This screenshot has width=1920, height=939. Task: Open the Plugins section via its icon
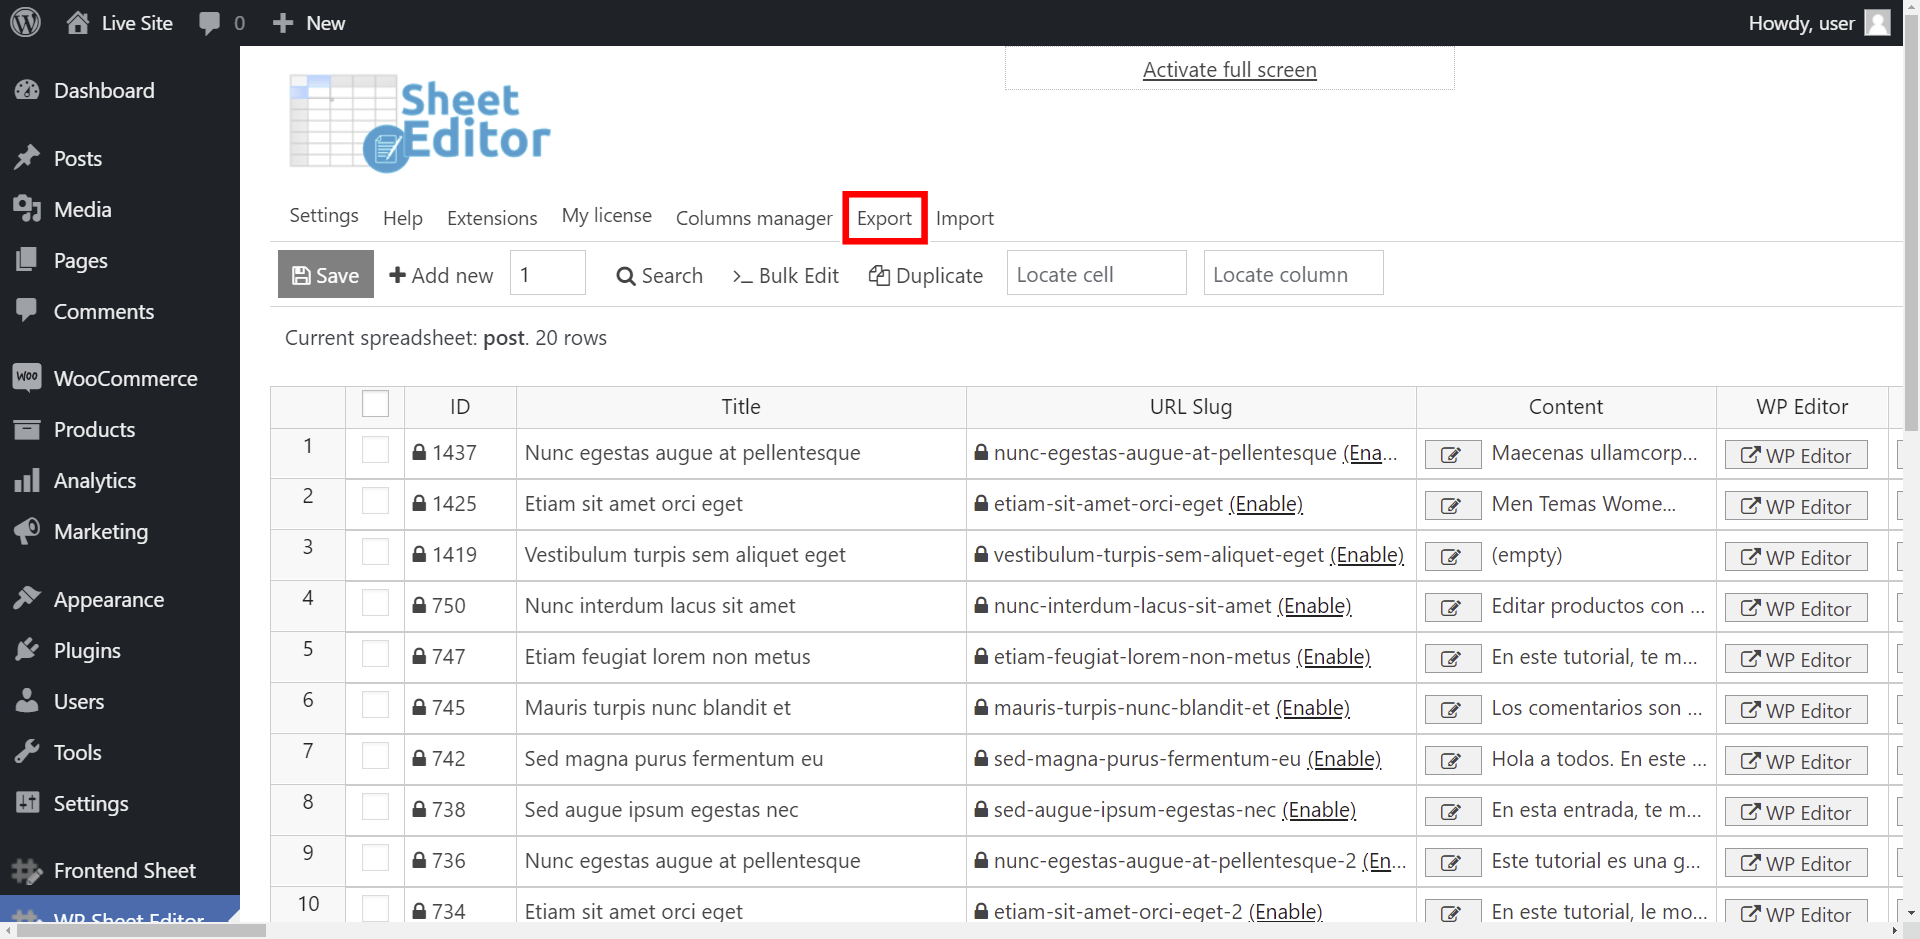point(27,650)
